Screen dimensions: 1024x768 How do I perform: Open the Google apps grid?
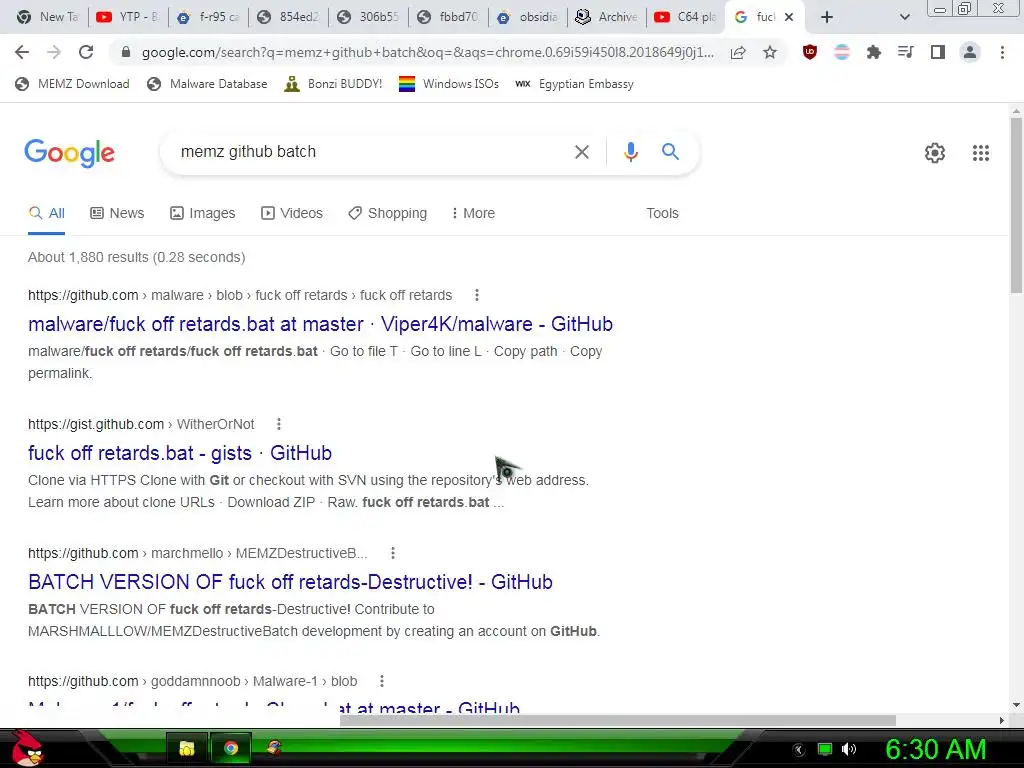980,153
